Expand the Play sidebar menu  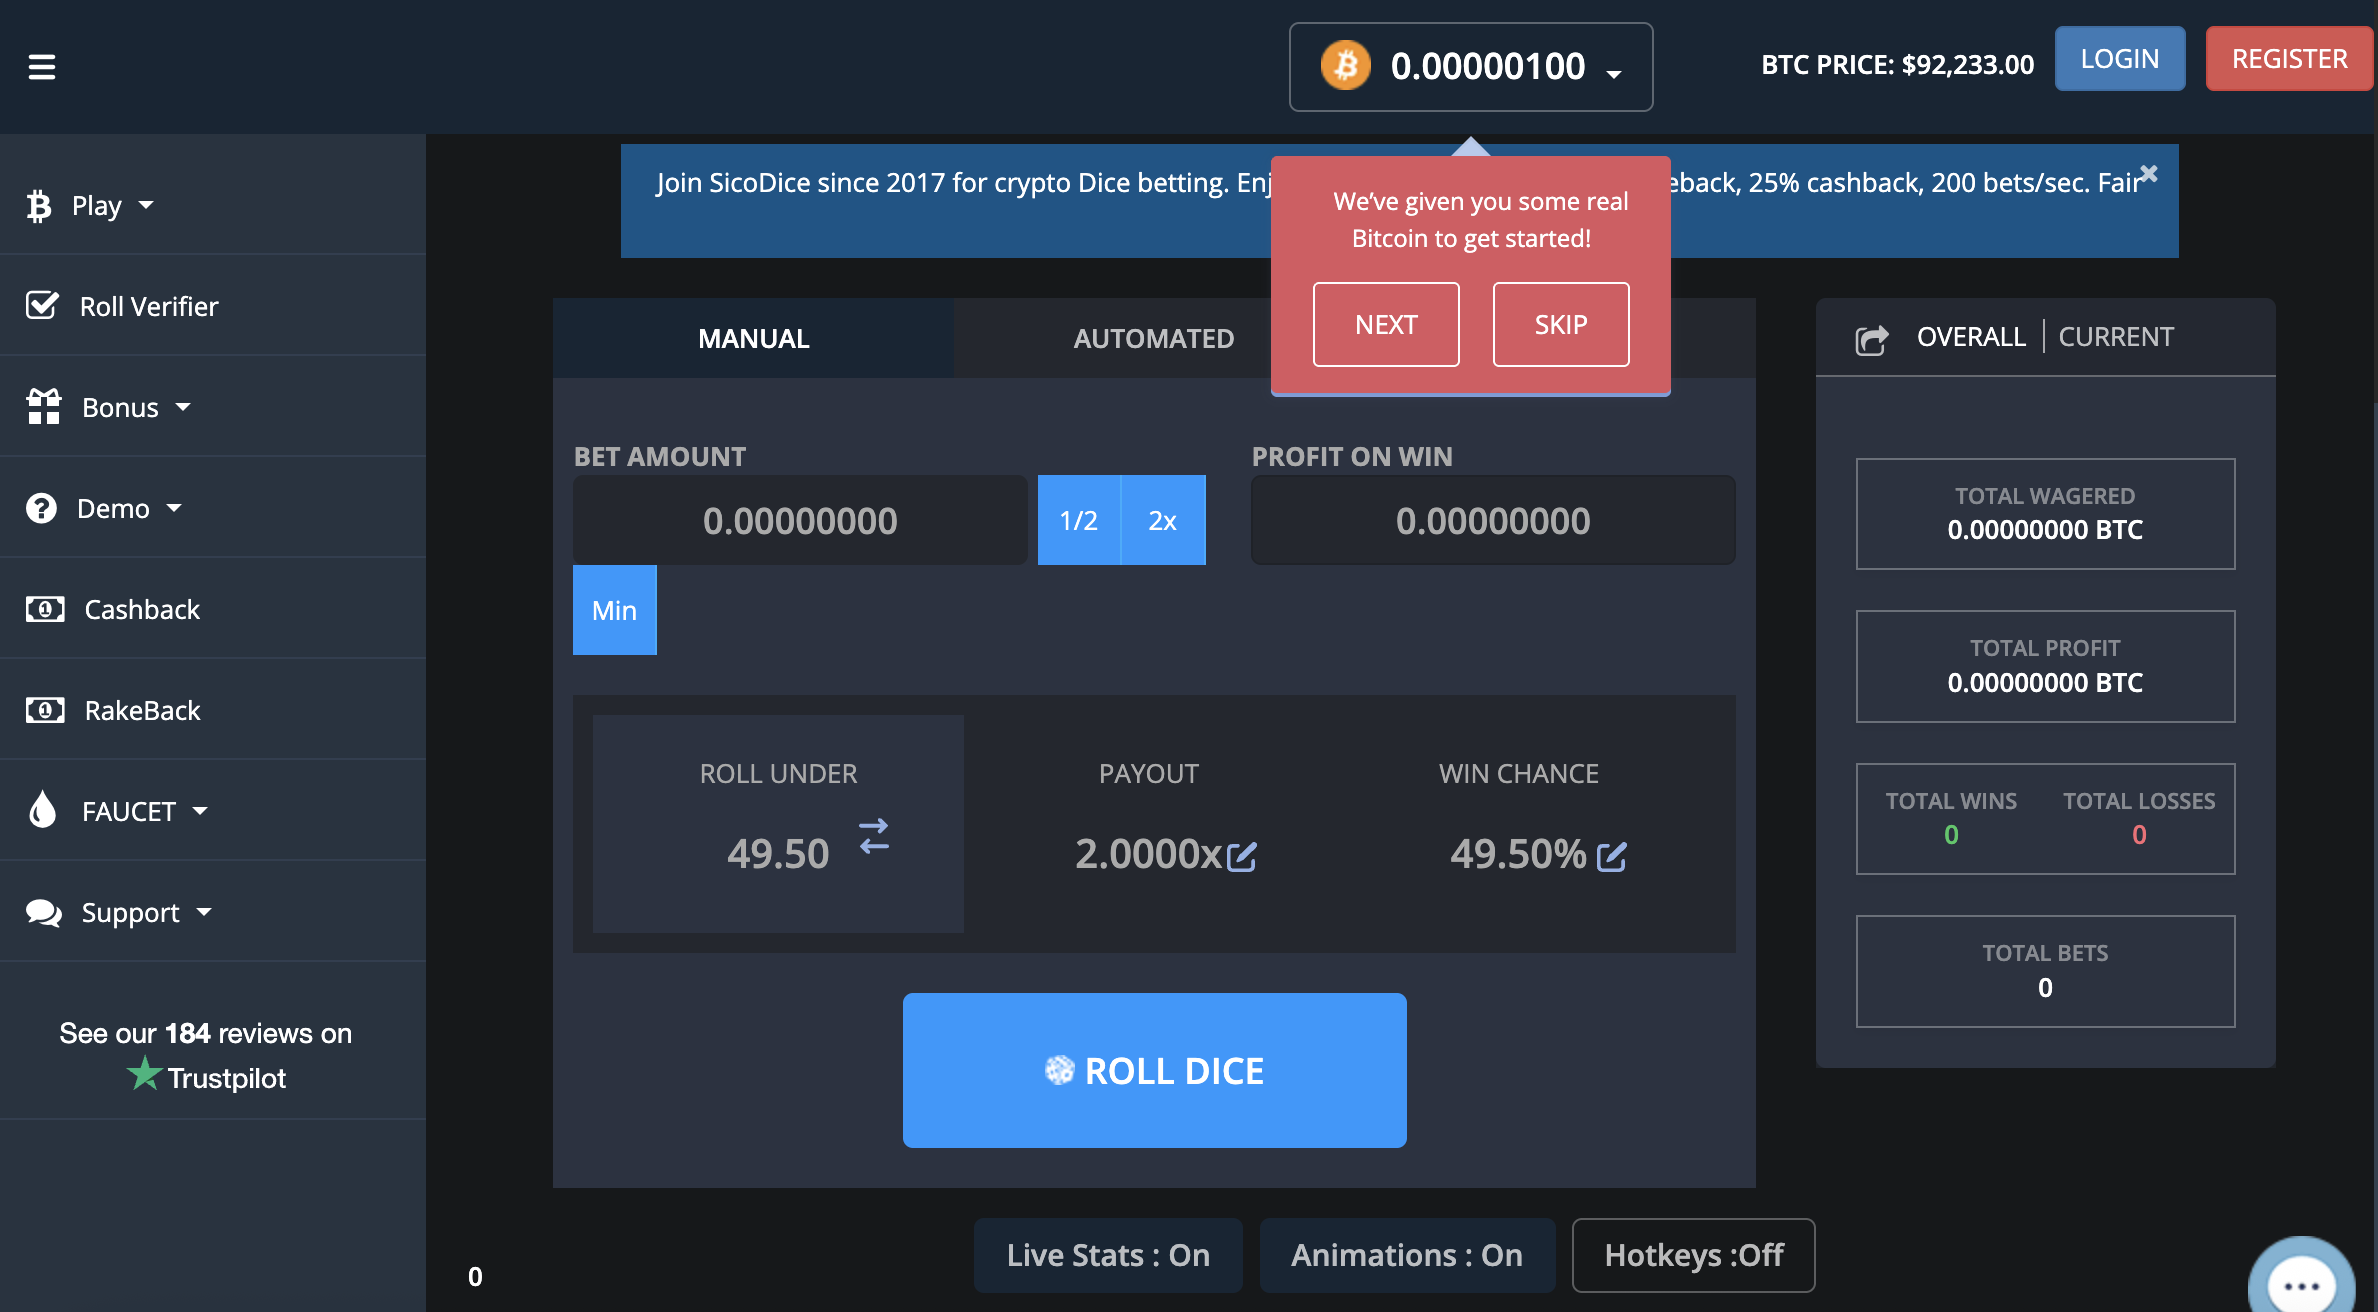point(97,205)
